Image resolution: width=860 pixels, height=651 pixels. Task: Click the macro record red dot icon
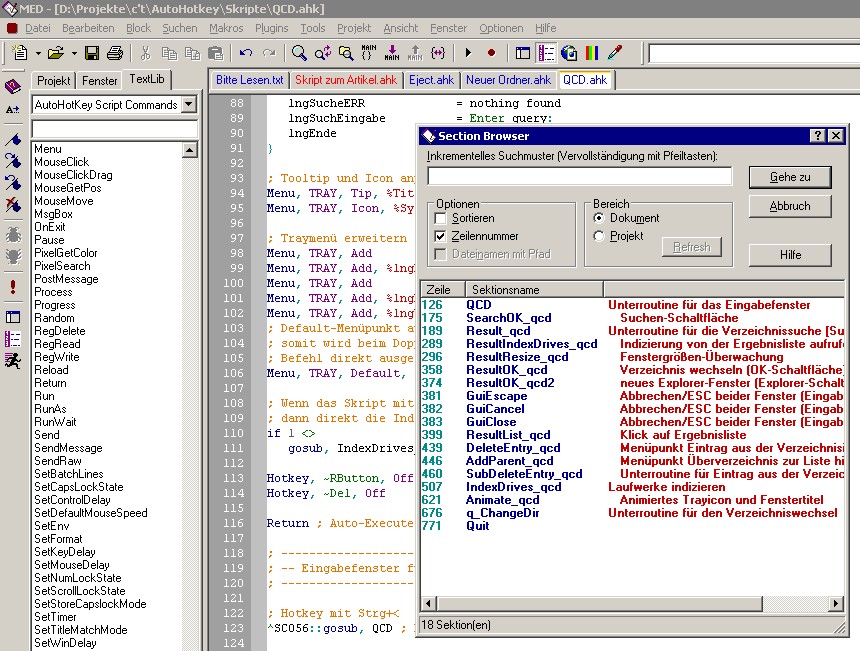click(491, 53)
